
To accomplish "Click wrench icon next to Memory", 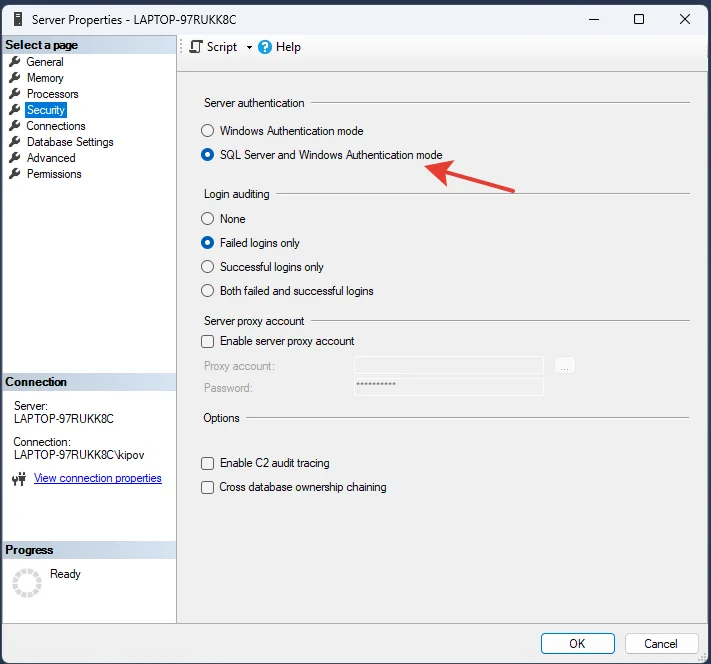I will [15, 78].
